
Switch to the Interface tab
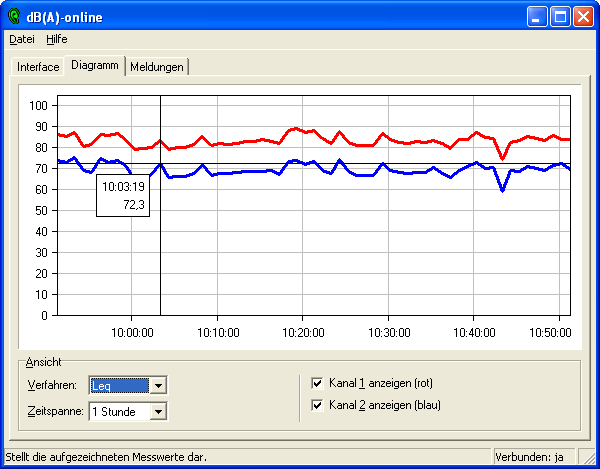point(38,67)
